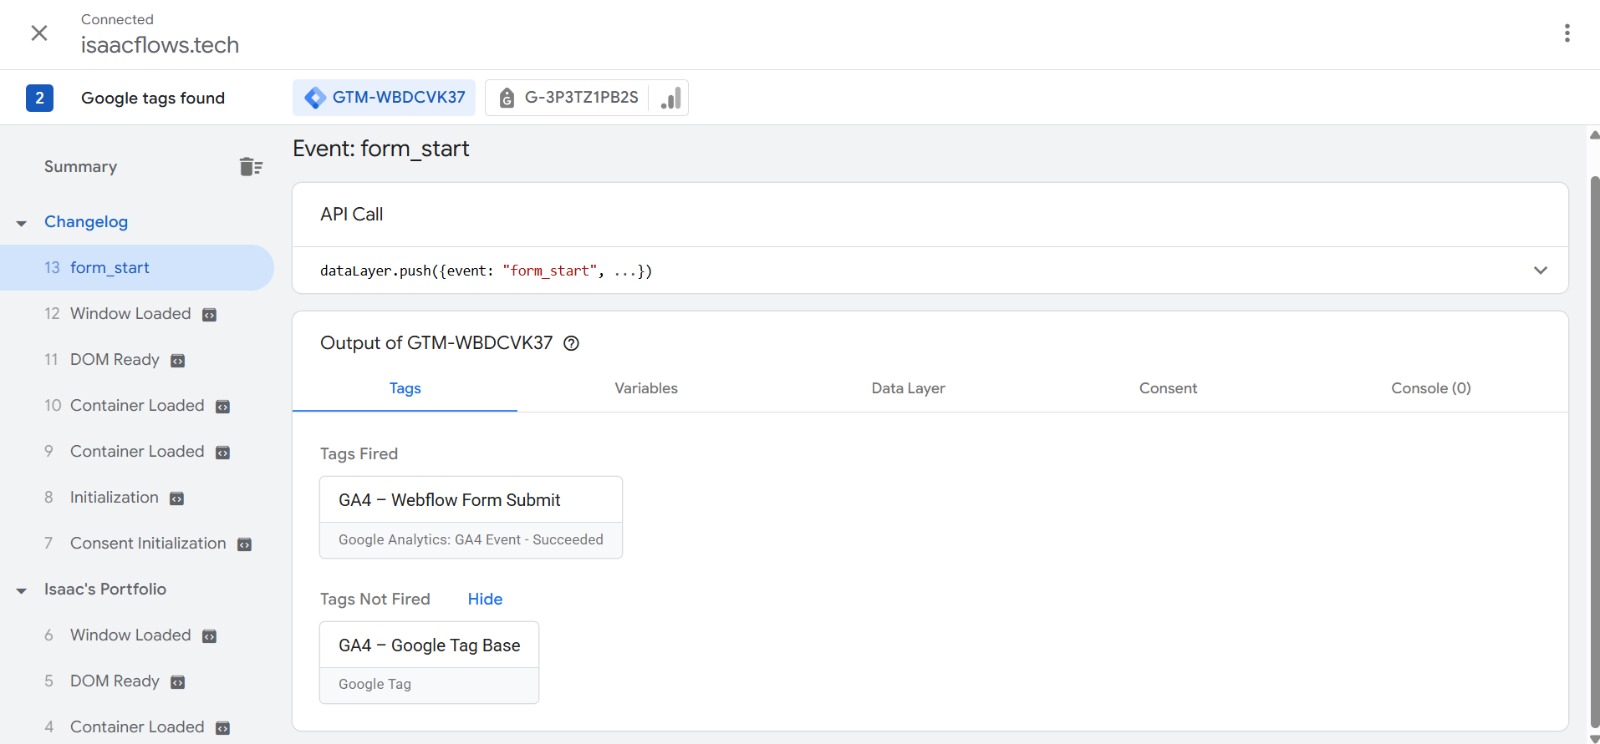Screen dimensions: 1600x744
Task: Click the code icon on event 5 row
Action: coord(178,683)
